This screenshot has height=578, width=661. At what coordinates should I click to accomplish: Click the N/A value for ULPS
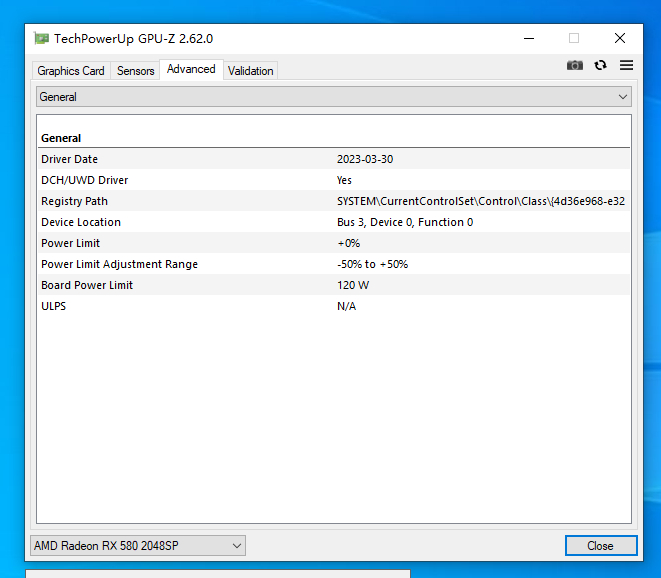coord(347,306)
